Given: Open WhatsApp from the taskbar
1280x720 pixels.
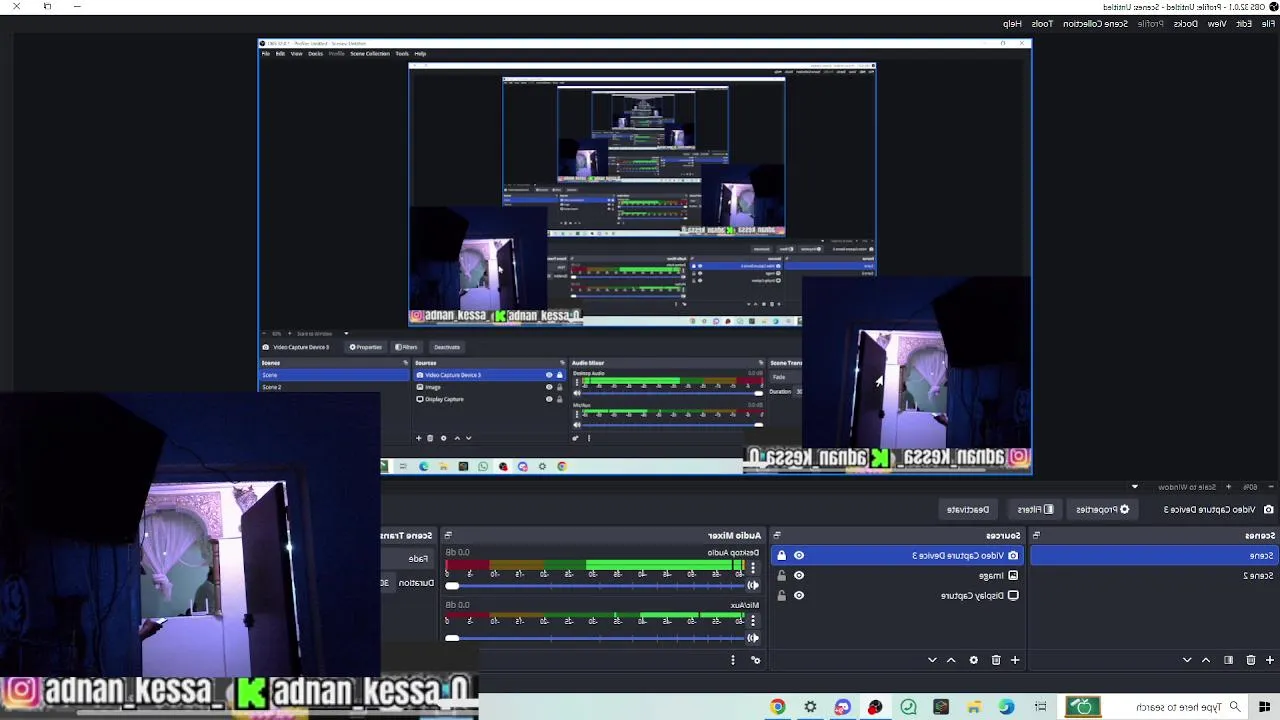Looking at the screenshot, I should pos(908,707).
